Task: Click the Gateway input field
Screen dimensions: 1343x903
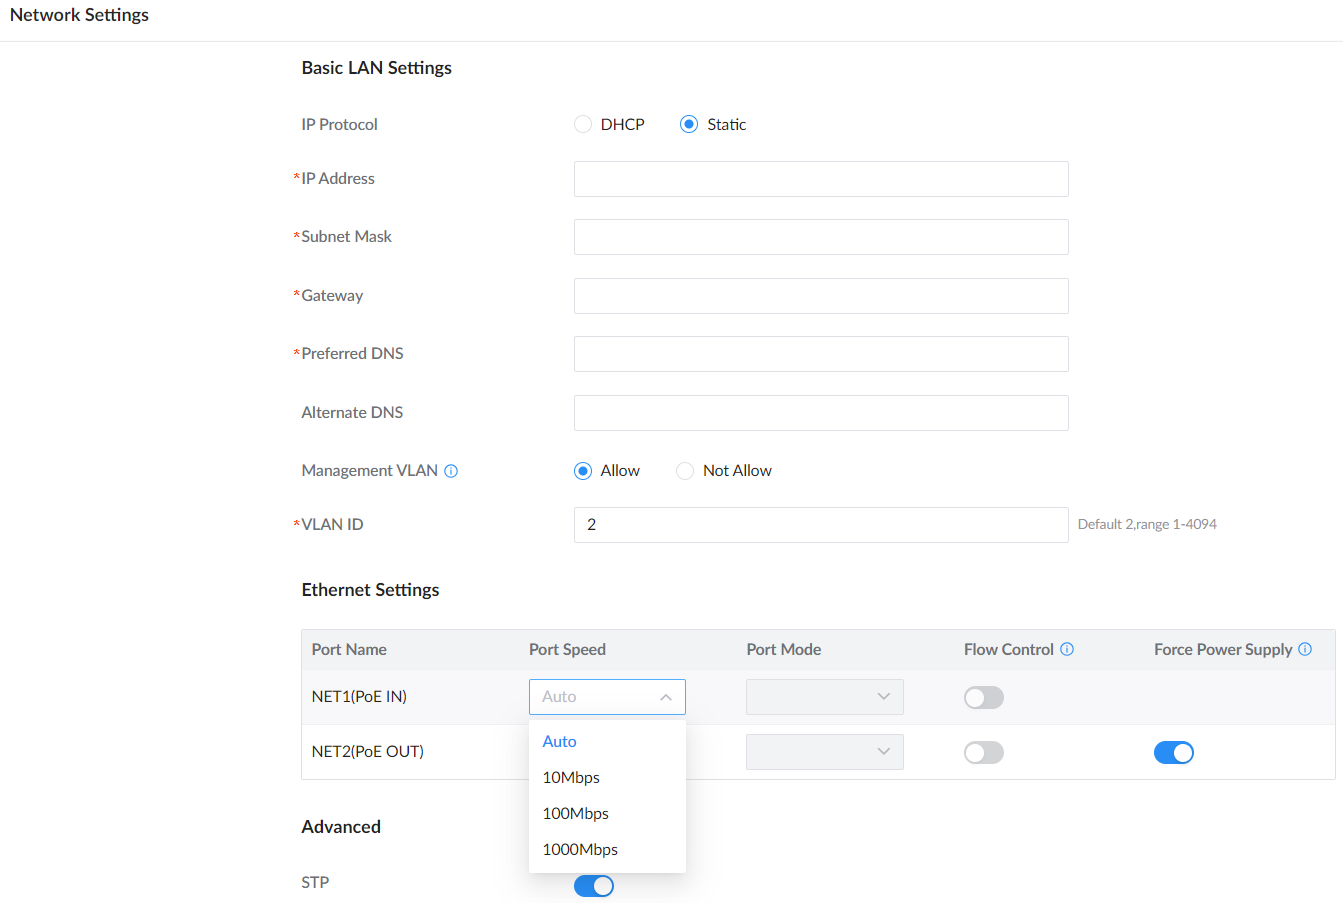Action: click(821, 296)
